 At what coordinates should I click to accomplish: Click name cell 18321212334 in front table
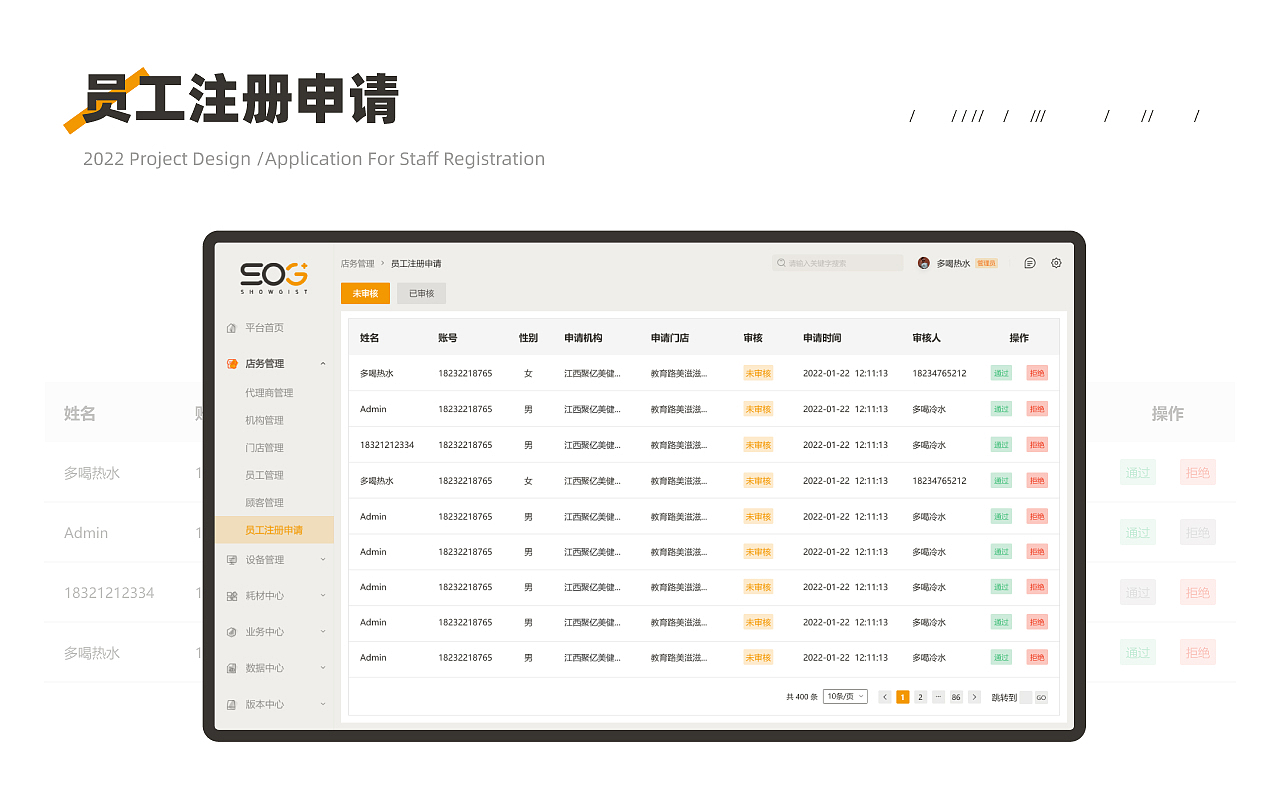387,445
